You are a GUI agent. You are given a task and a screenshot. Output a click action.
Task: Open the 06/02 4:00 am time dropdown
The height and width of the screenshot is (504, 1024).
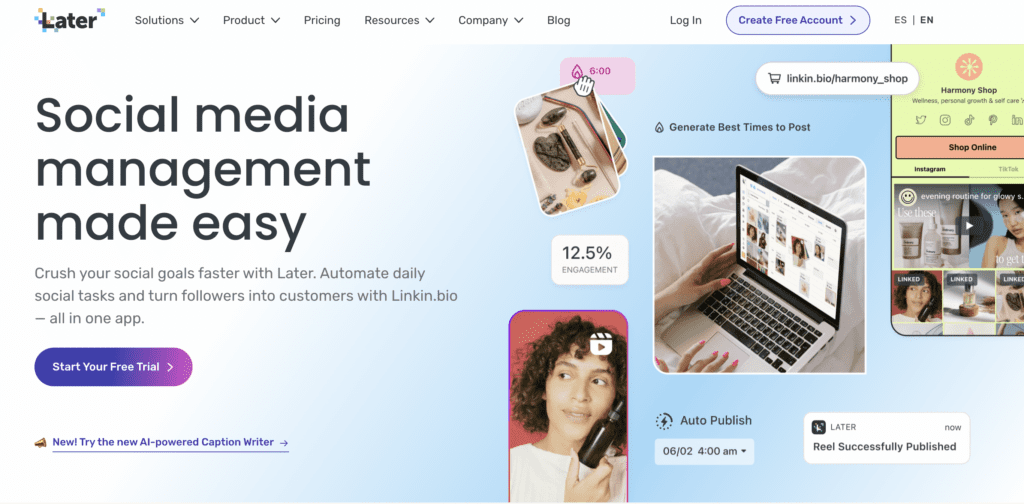click(705, 451)
